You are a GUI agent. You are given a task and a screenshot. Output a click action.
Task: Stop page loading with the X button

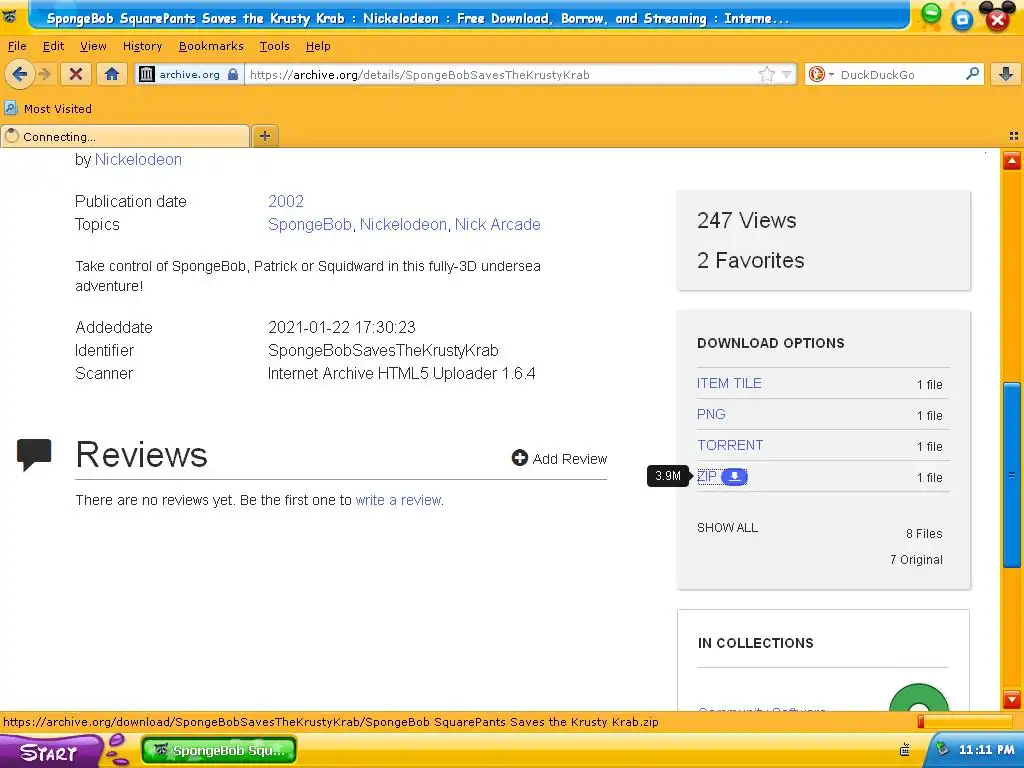(x=76, y=74)
